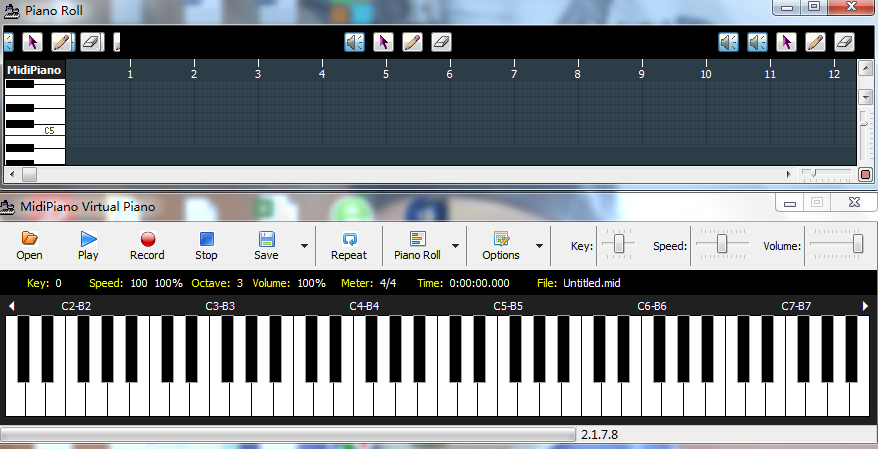
Task: Click the Meter 4/4 status value
Action: [387, 283]
